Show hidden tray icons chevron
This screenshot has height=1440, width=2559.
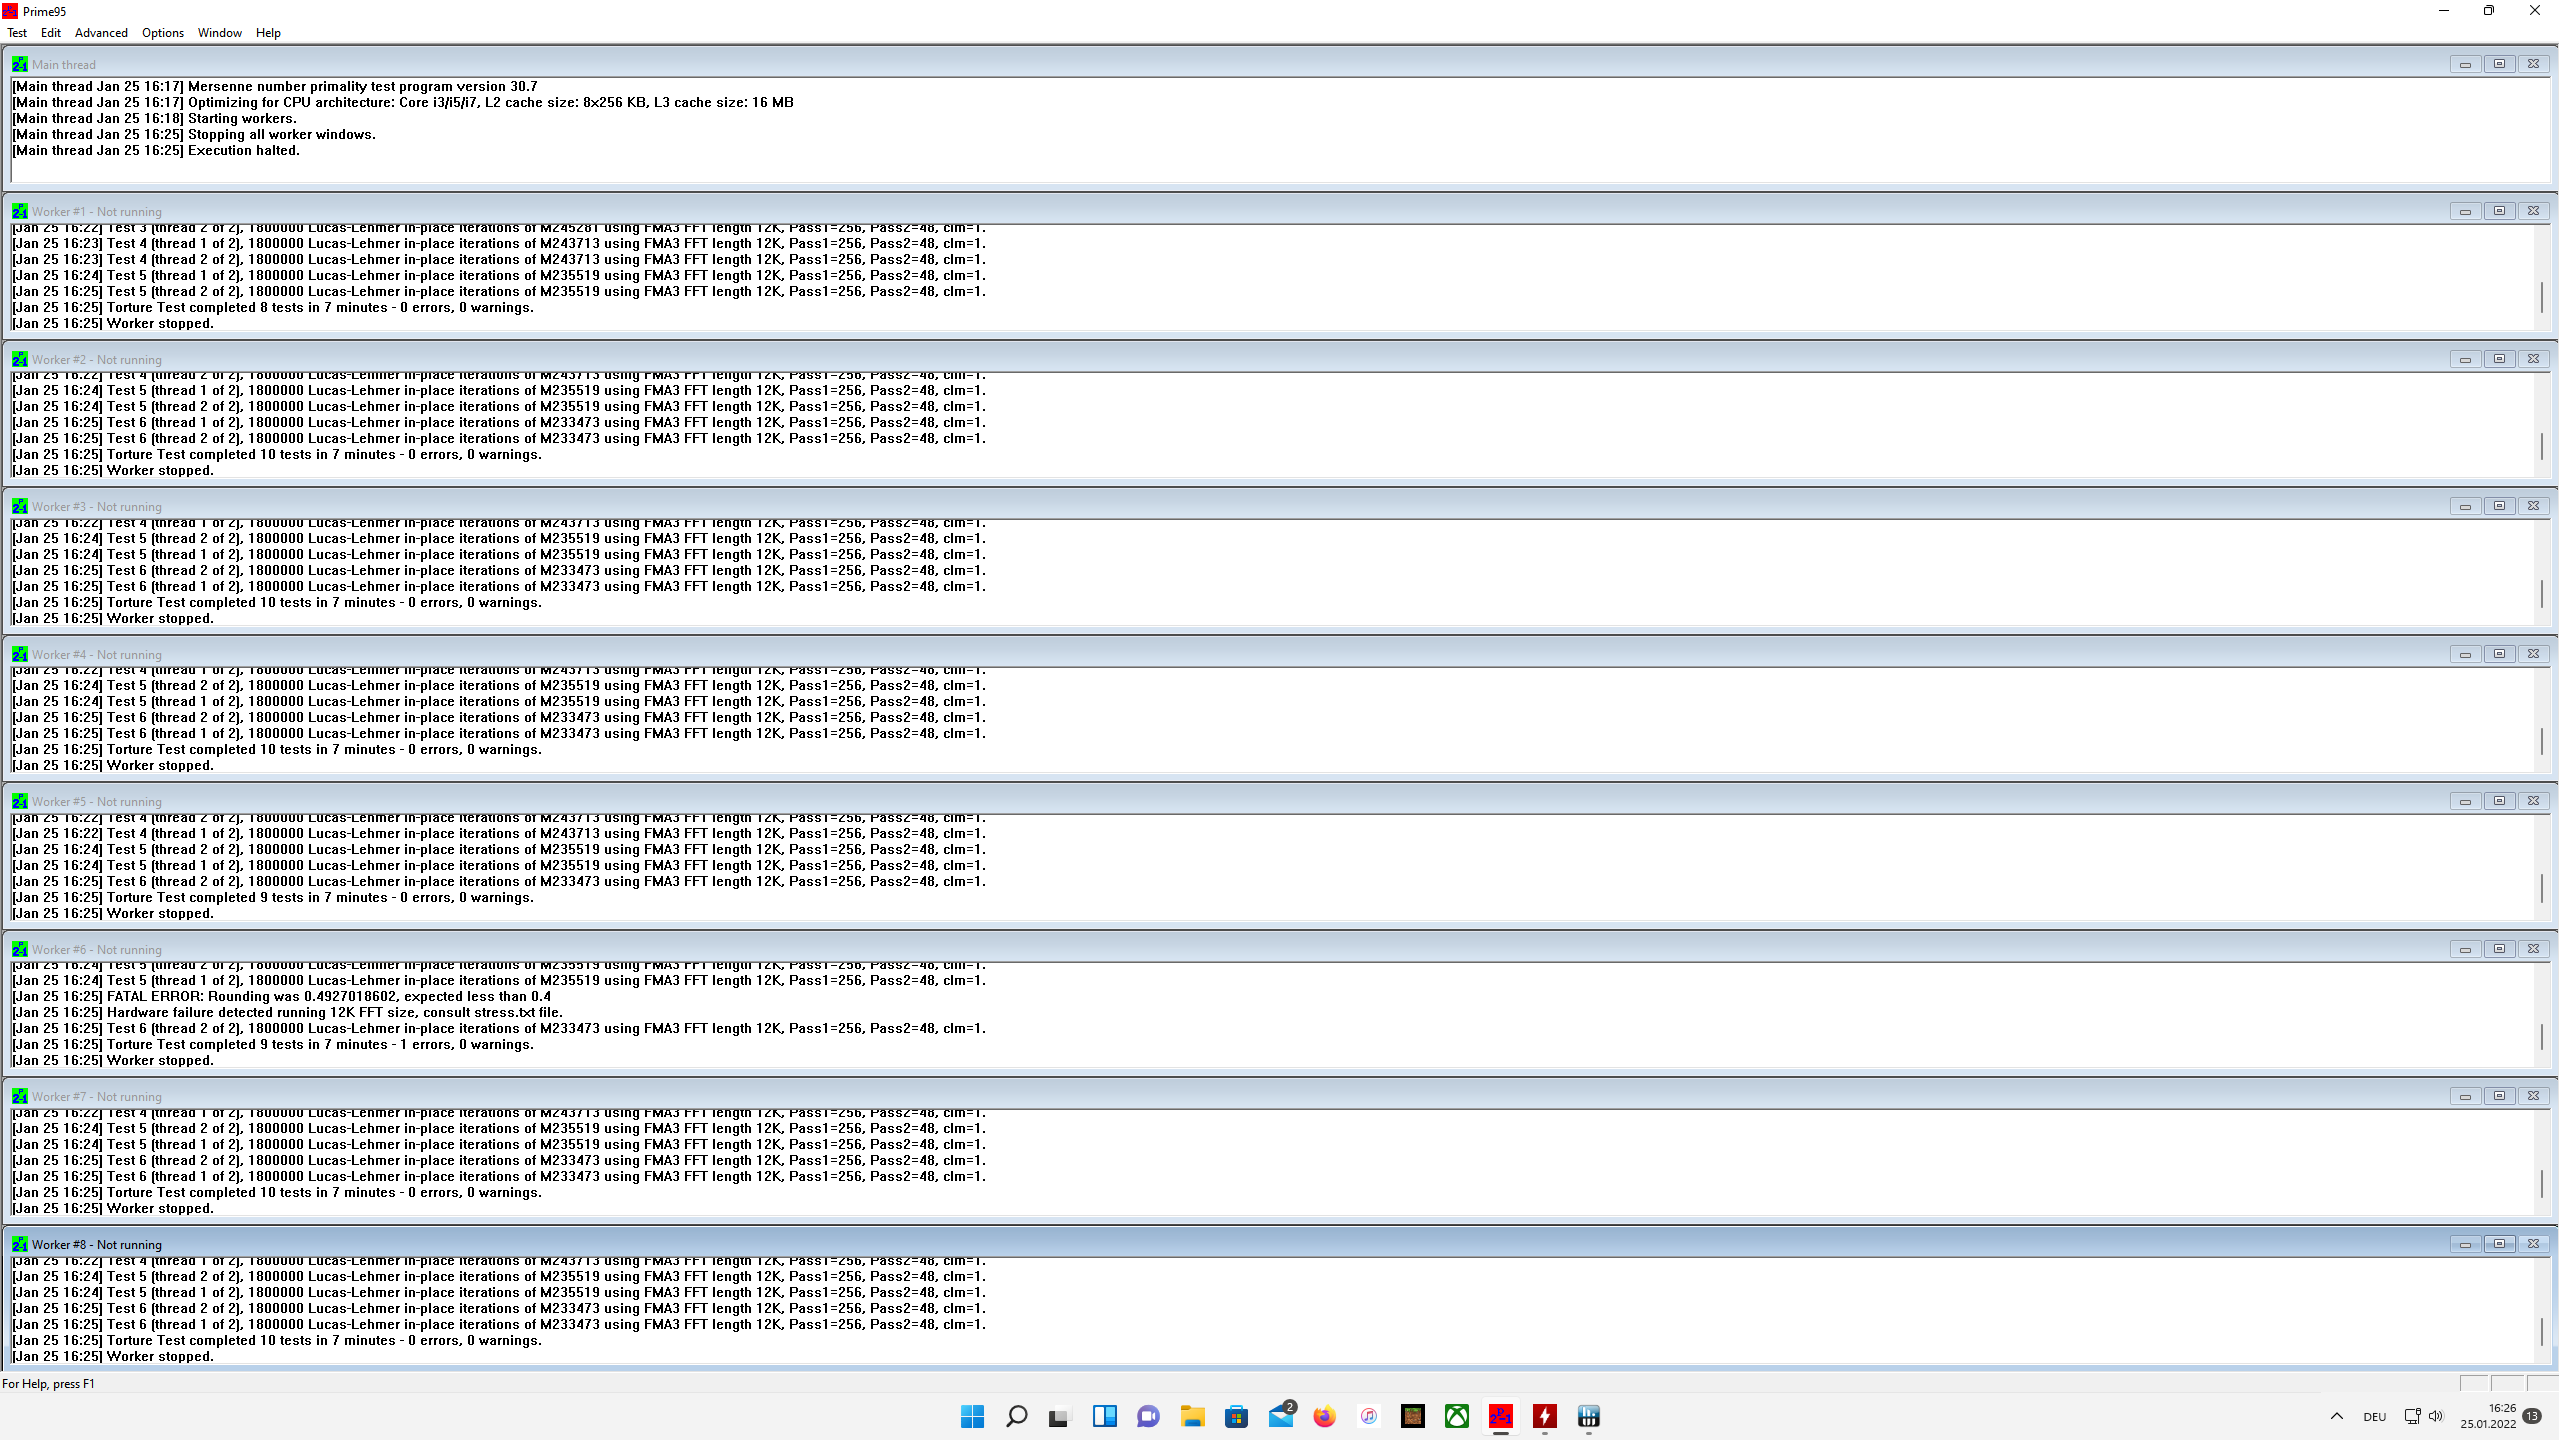(2337, 1416)
